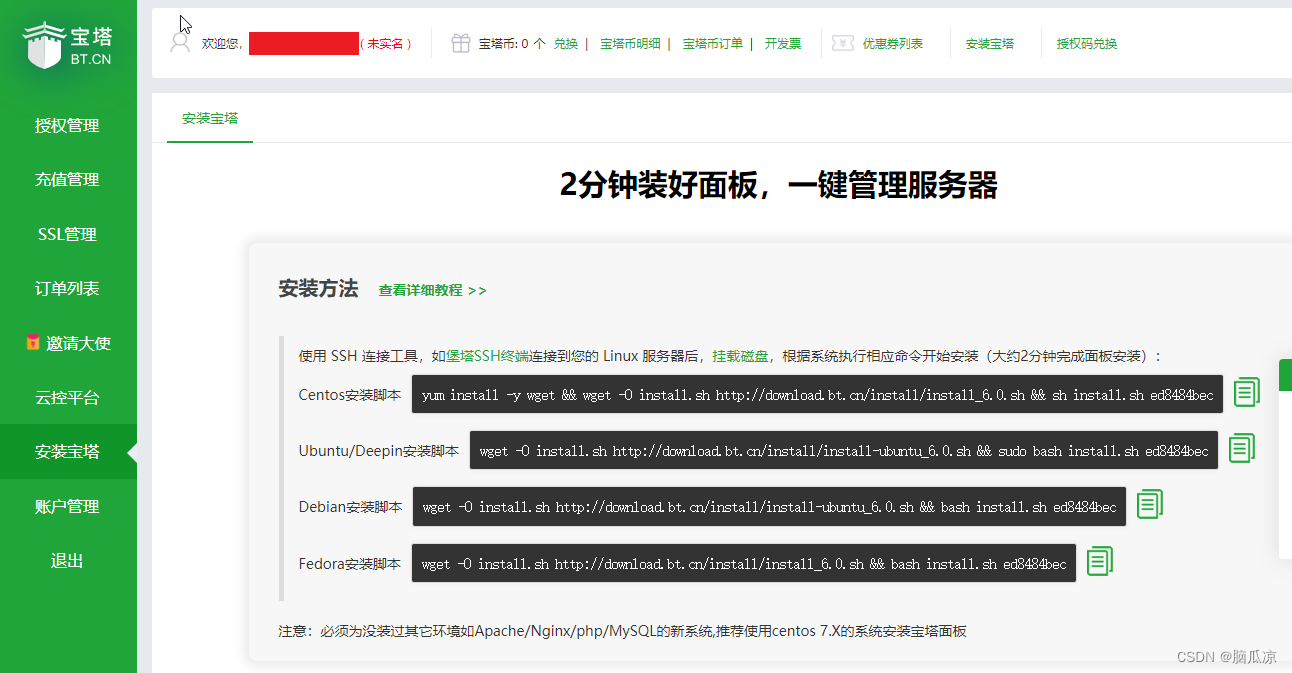The height and width of the screenshot is (673, 1292).
Task: Click the BT.CN 宝塔 logo
Action: point(68,45)
